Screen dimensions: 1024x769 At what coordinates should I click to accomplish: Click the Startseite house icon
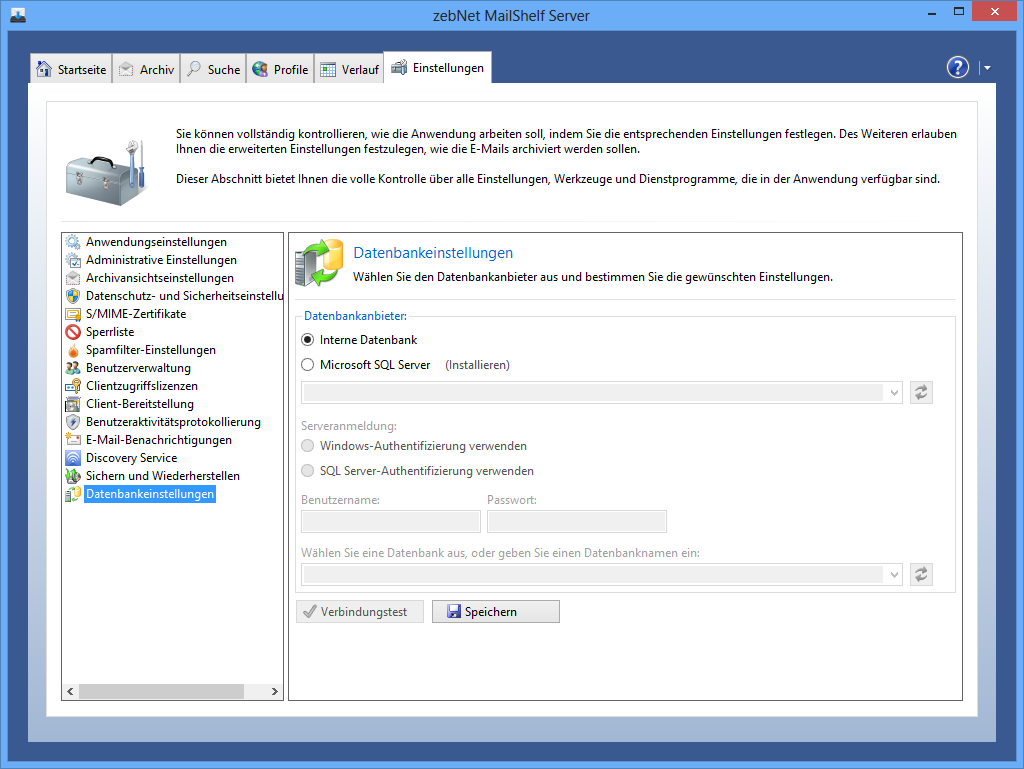click(x=44, y=69)
